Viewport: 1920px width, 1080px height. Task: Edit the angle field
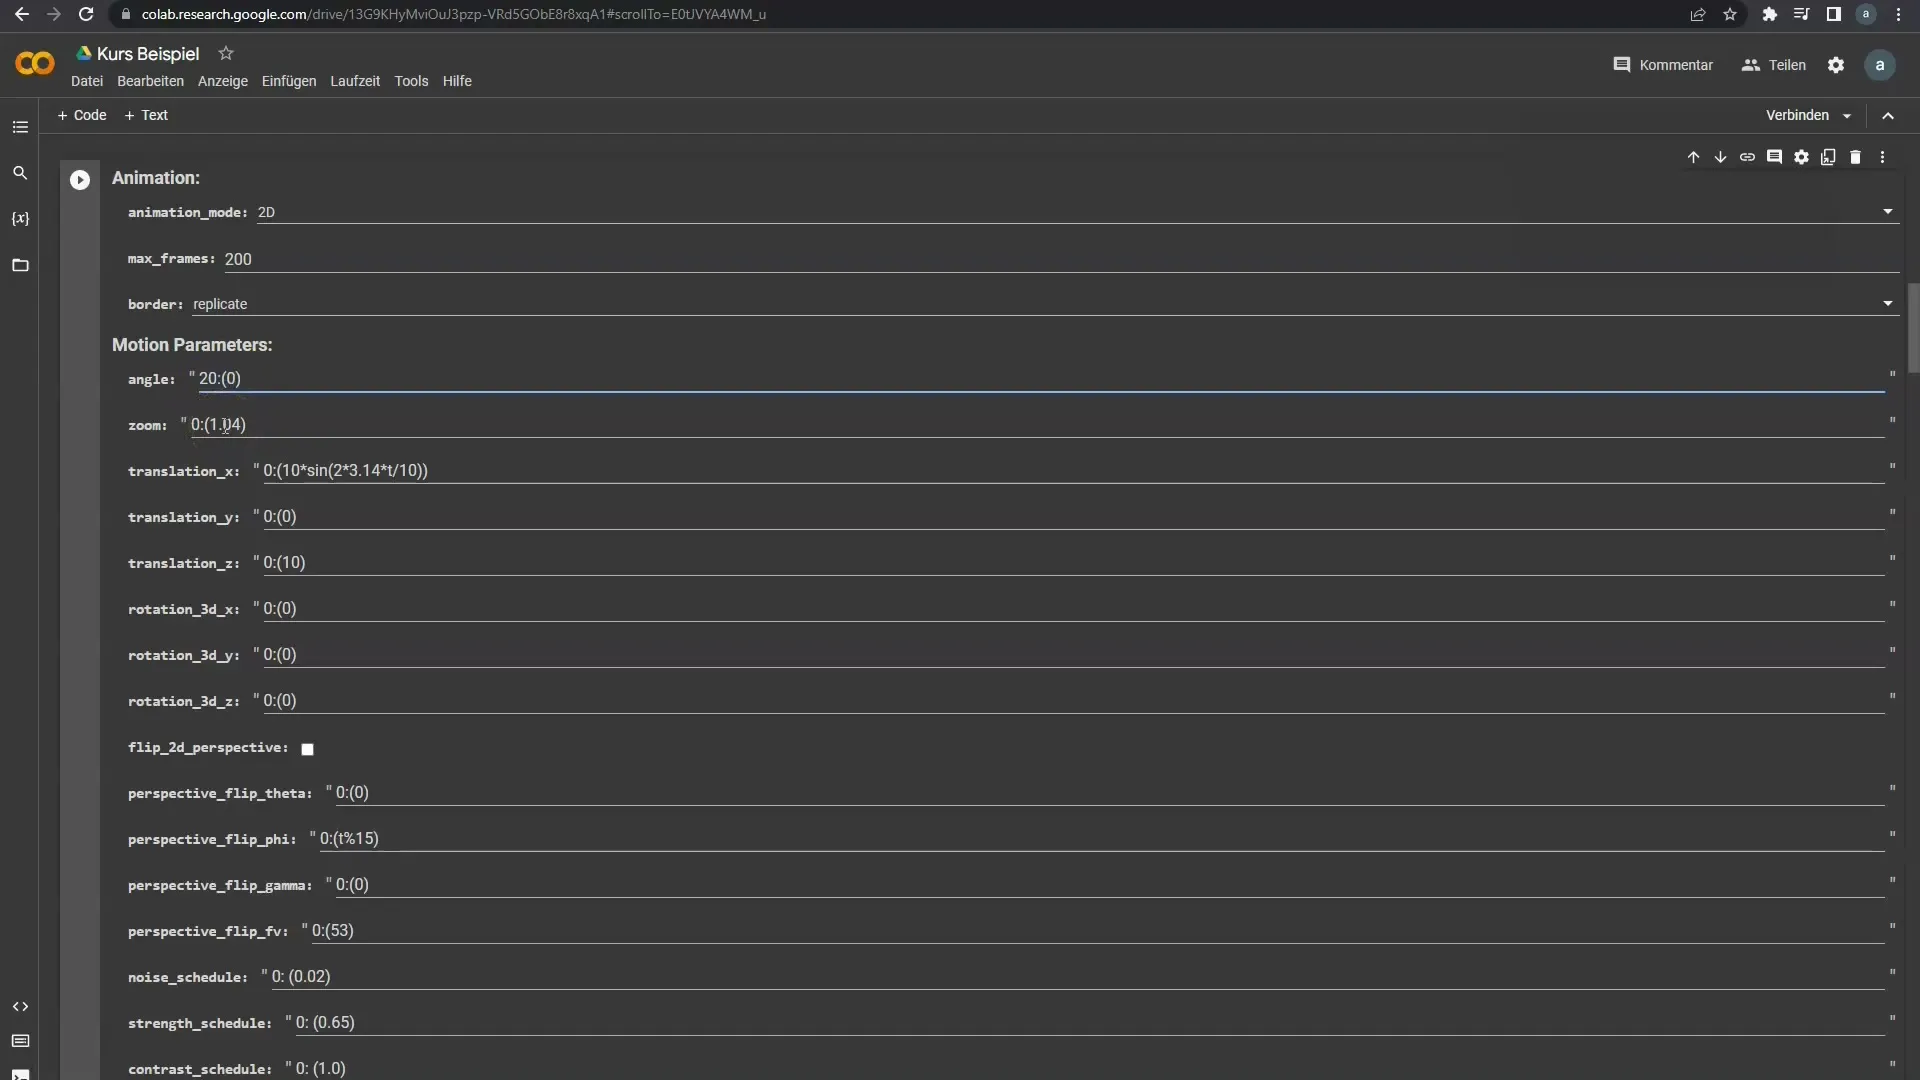tap(1041, 379)
